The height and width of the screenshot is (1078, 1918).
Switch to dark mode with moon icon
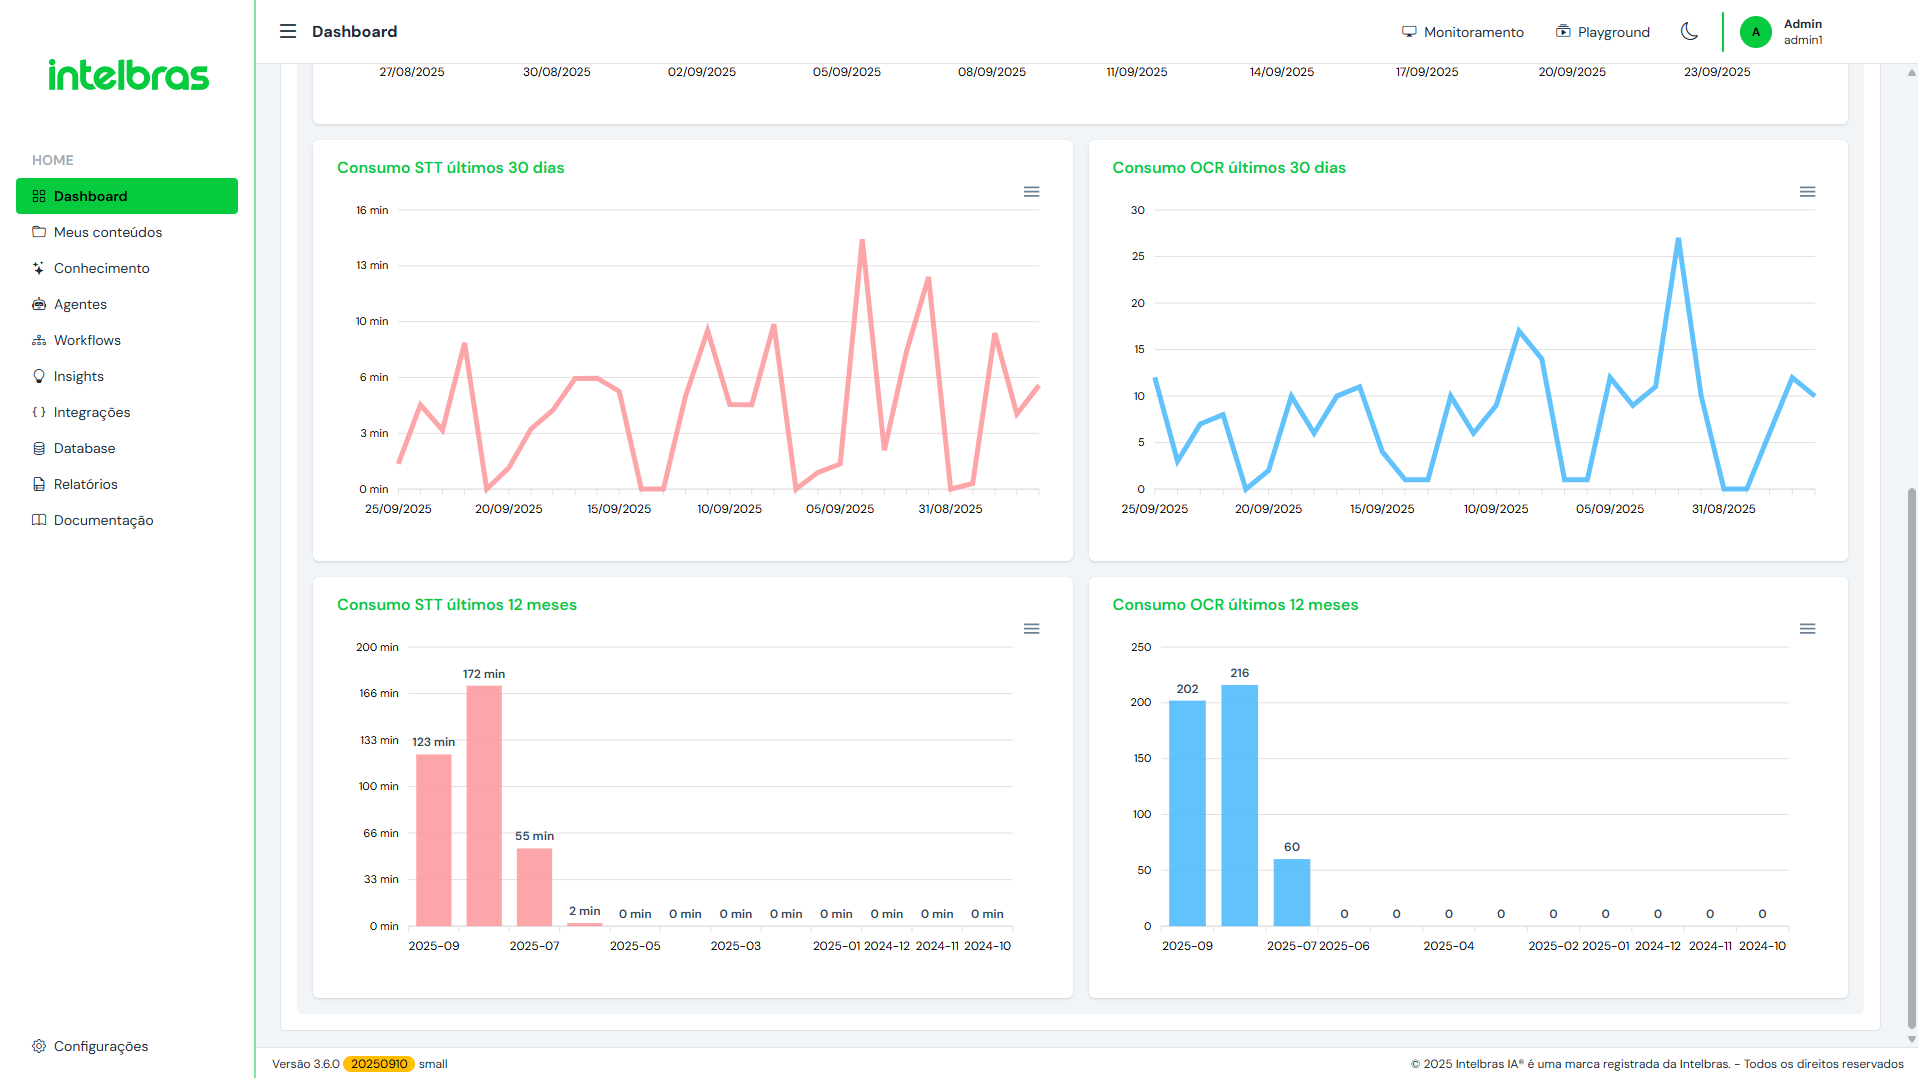coord(1689,31)
